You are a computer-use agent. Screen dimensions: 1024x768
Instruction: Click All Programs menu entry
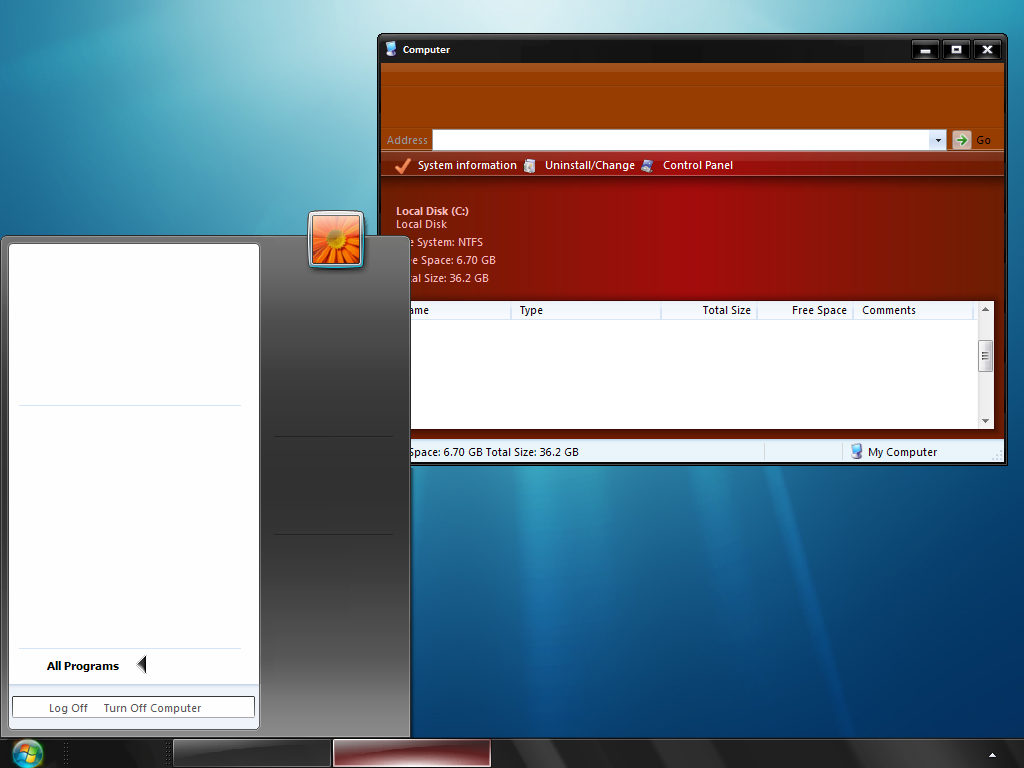coord(83,665)
